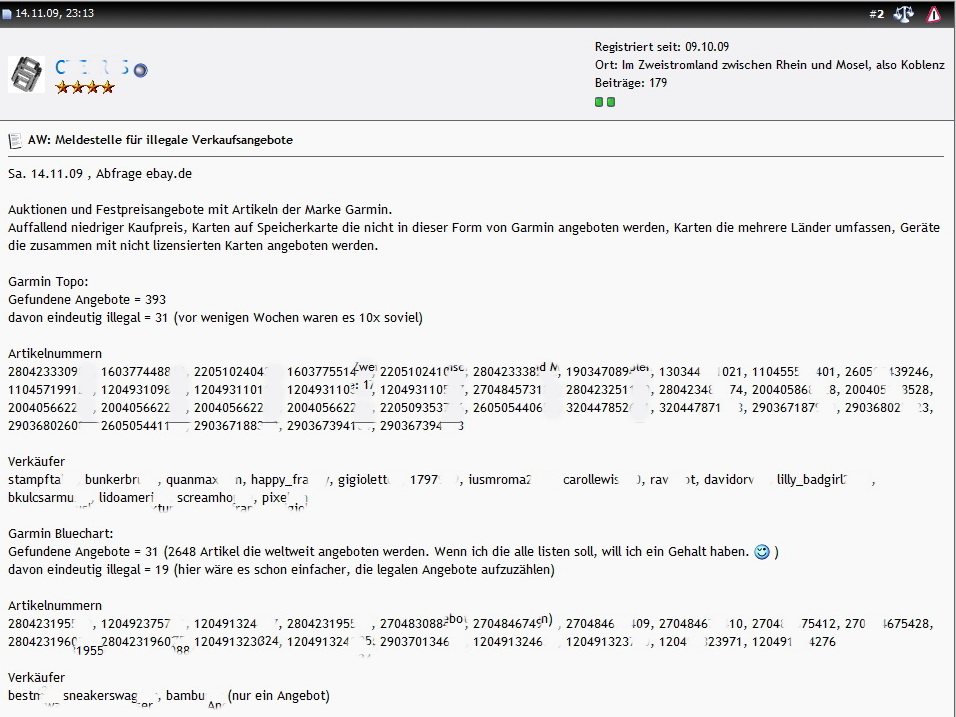Click post title 'AW: Meldestelle für illegale Verkaufsangebote'

160,140
